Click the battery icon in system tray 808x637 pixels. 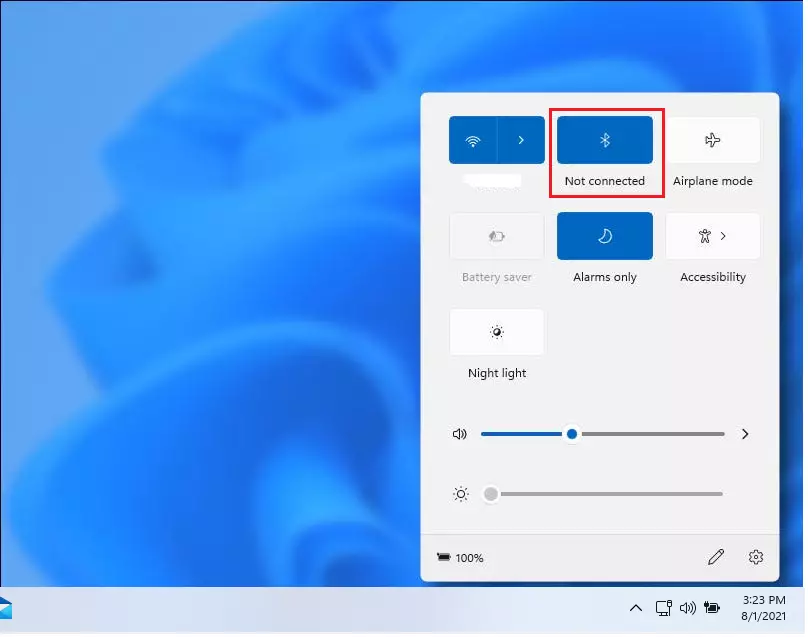712,608
